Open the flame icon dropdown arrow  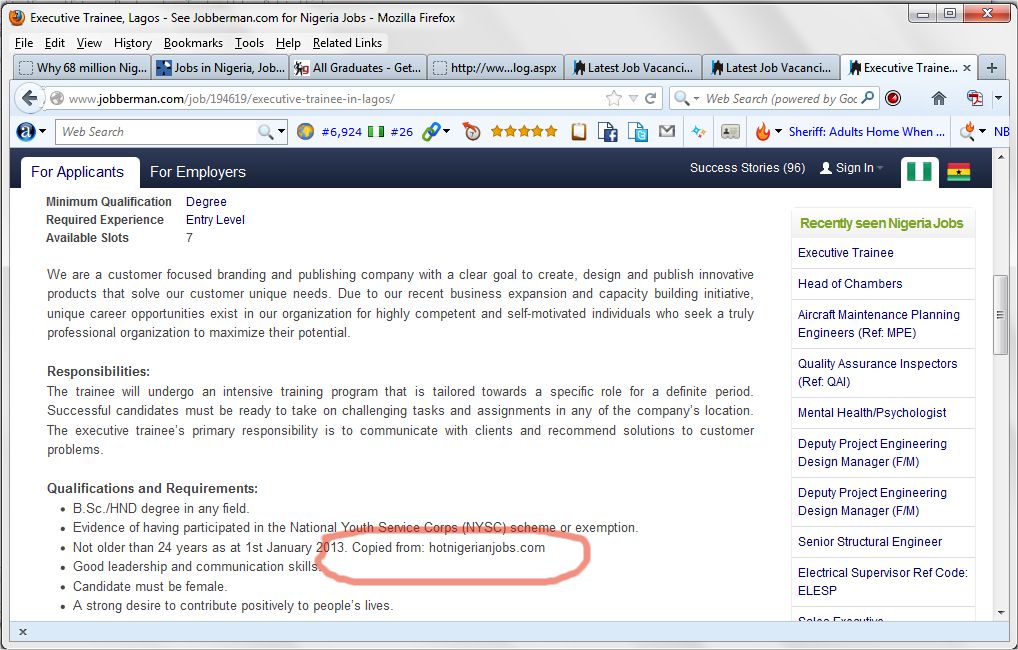coord(778,132)
